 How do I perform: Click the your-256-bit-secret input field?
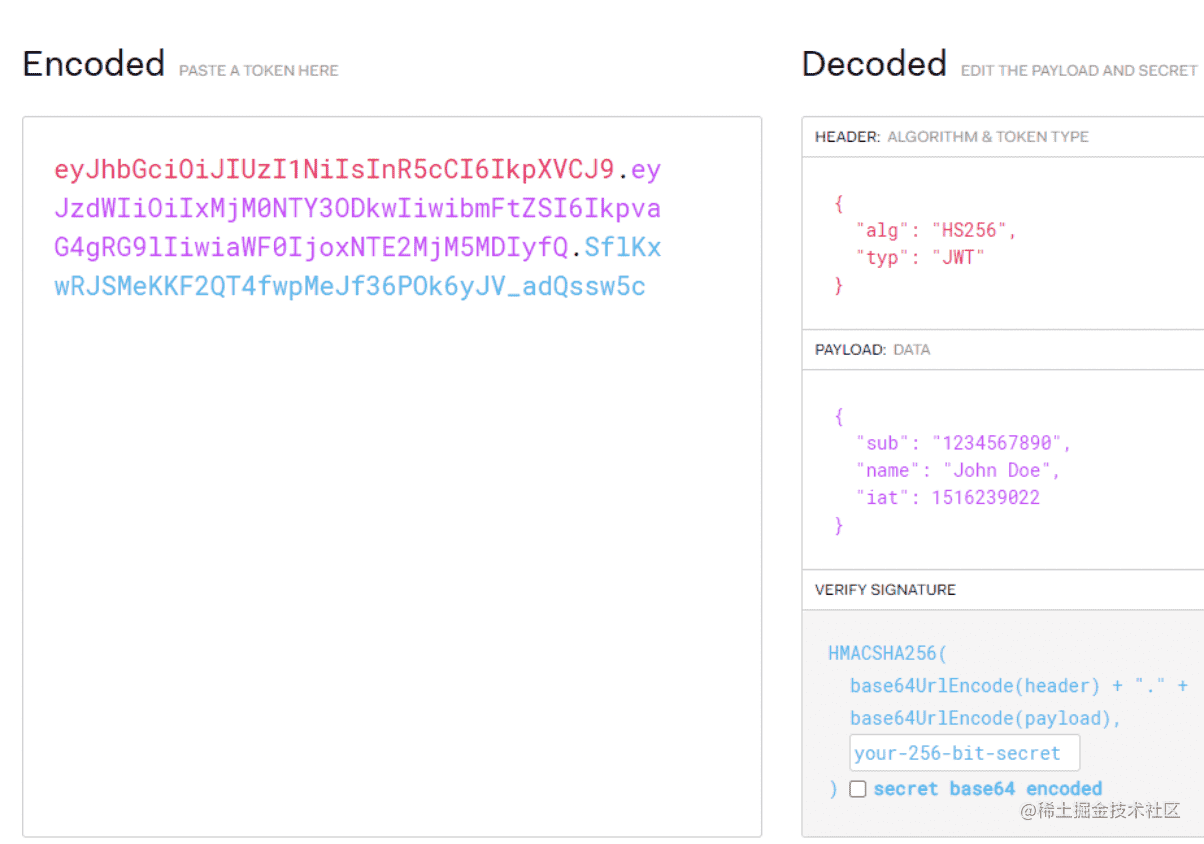964,753
